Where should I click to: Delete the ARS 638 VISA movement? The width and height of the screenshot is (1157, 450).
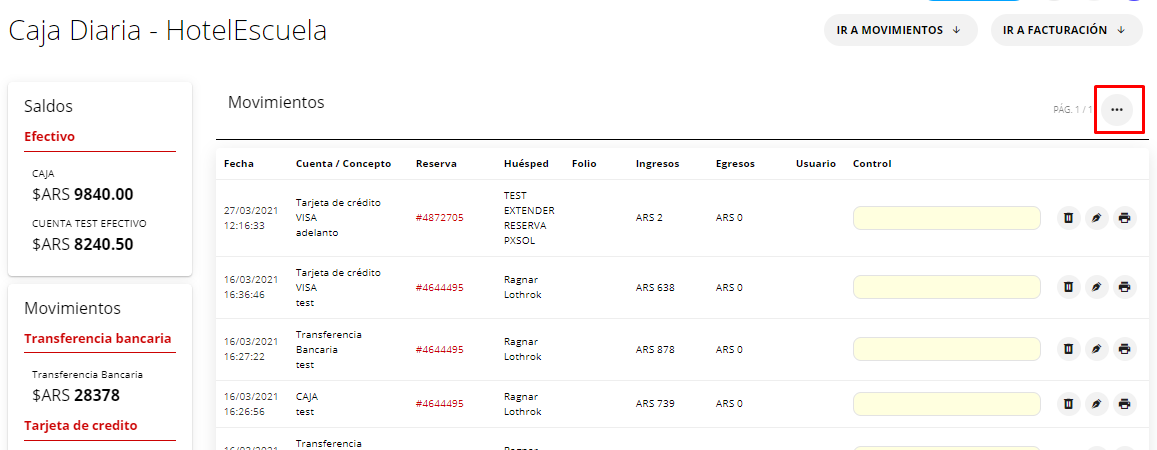point(1068,287)
